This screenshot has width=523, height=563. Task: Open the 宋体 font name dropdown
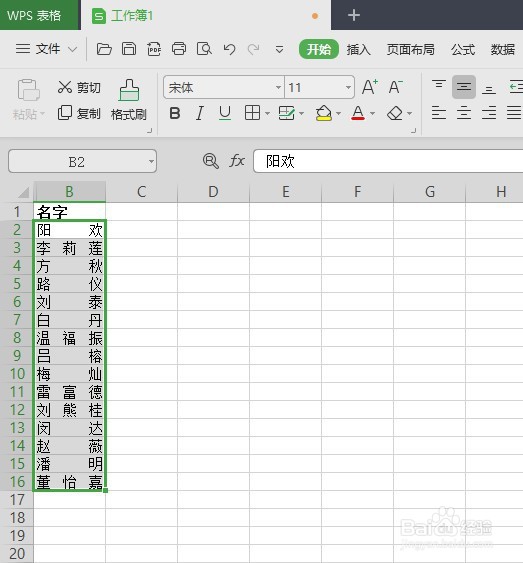(x=278, y=87)
